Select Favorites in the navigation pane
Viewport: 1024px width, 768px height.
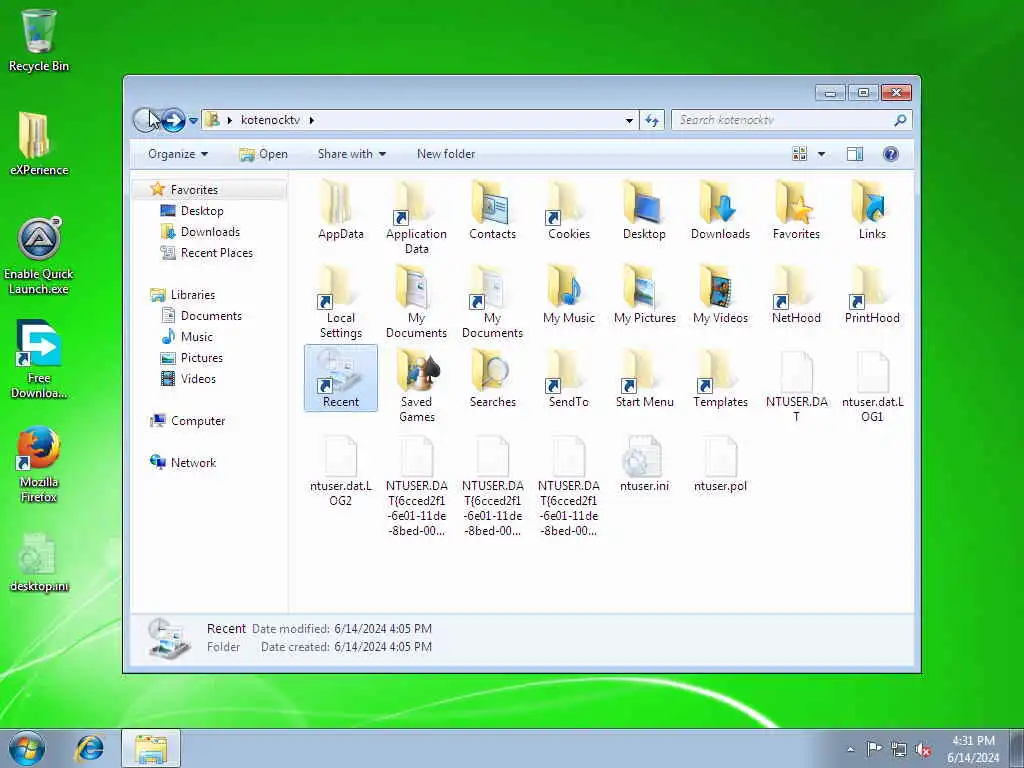194,190
